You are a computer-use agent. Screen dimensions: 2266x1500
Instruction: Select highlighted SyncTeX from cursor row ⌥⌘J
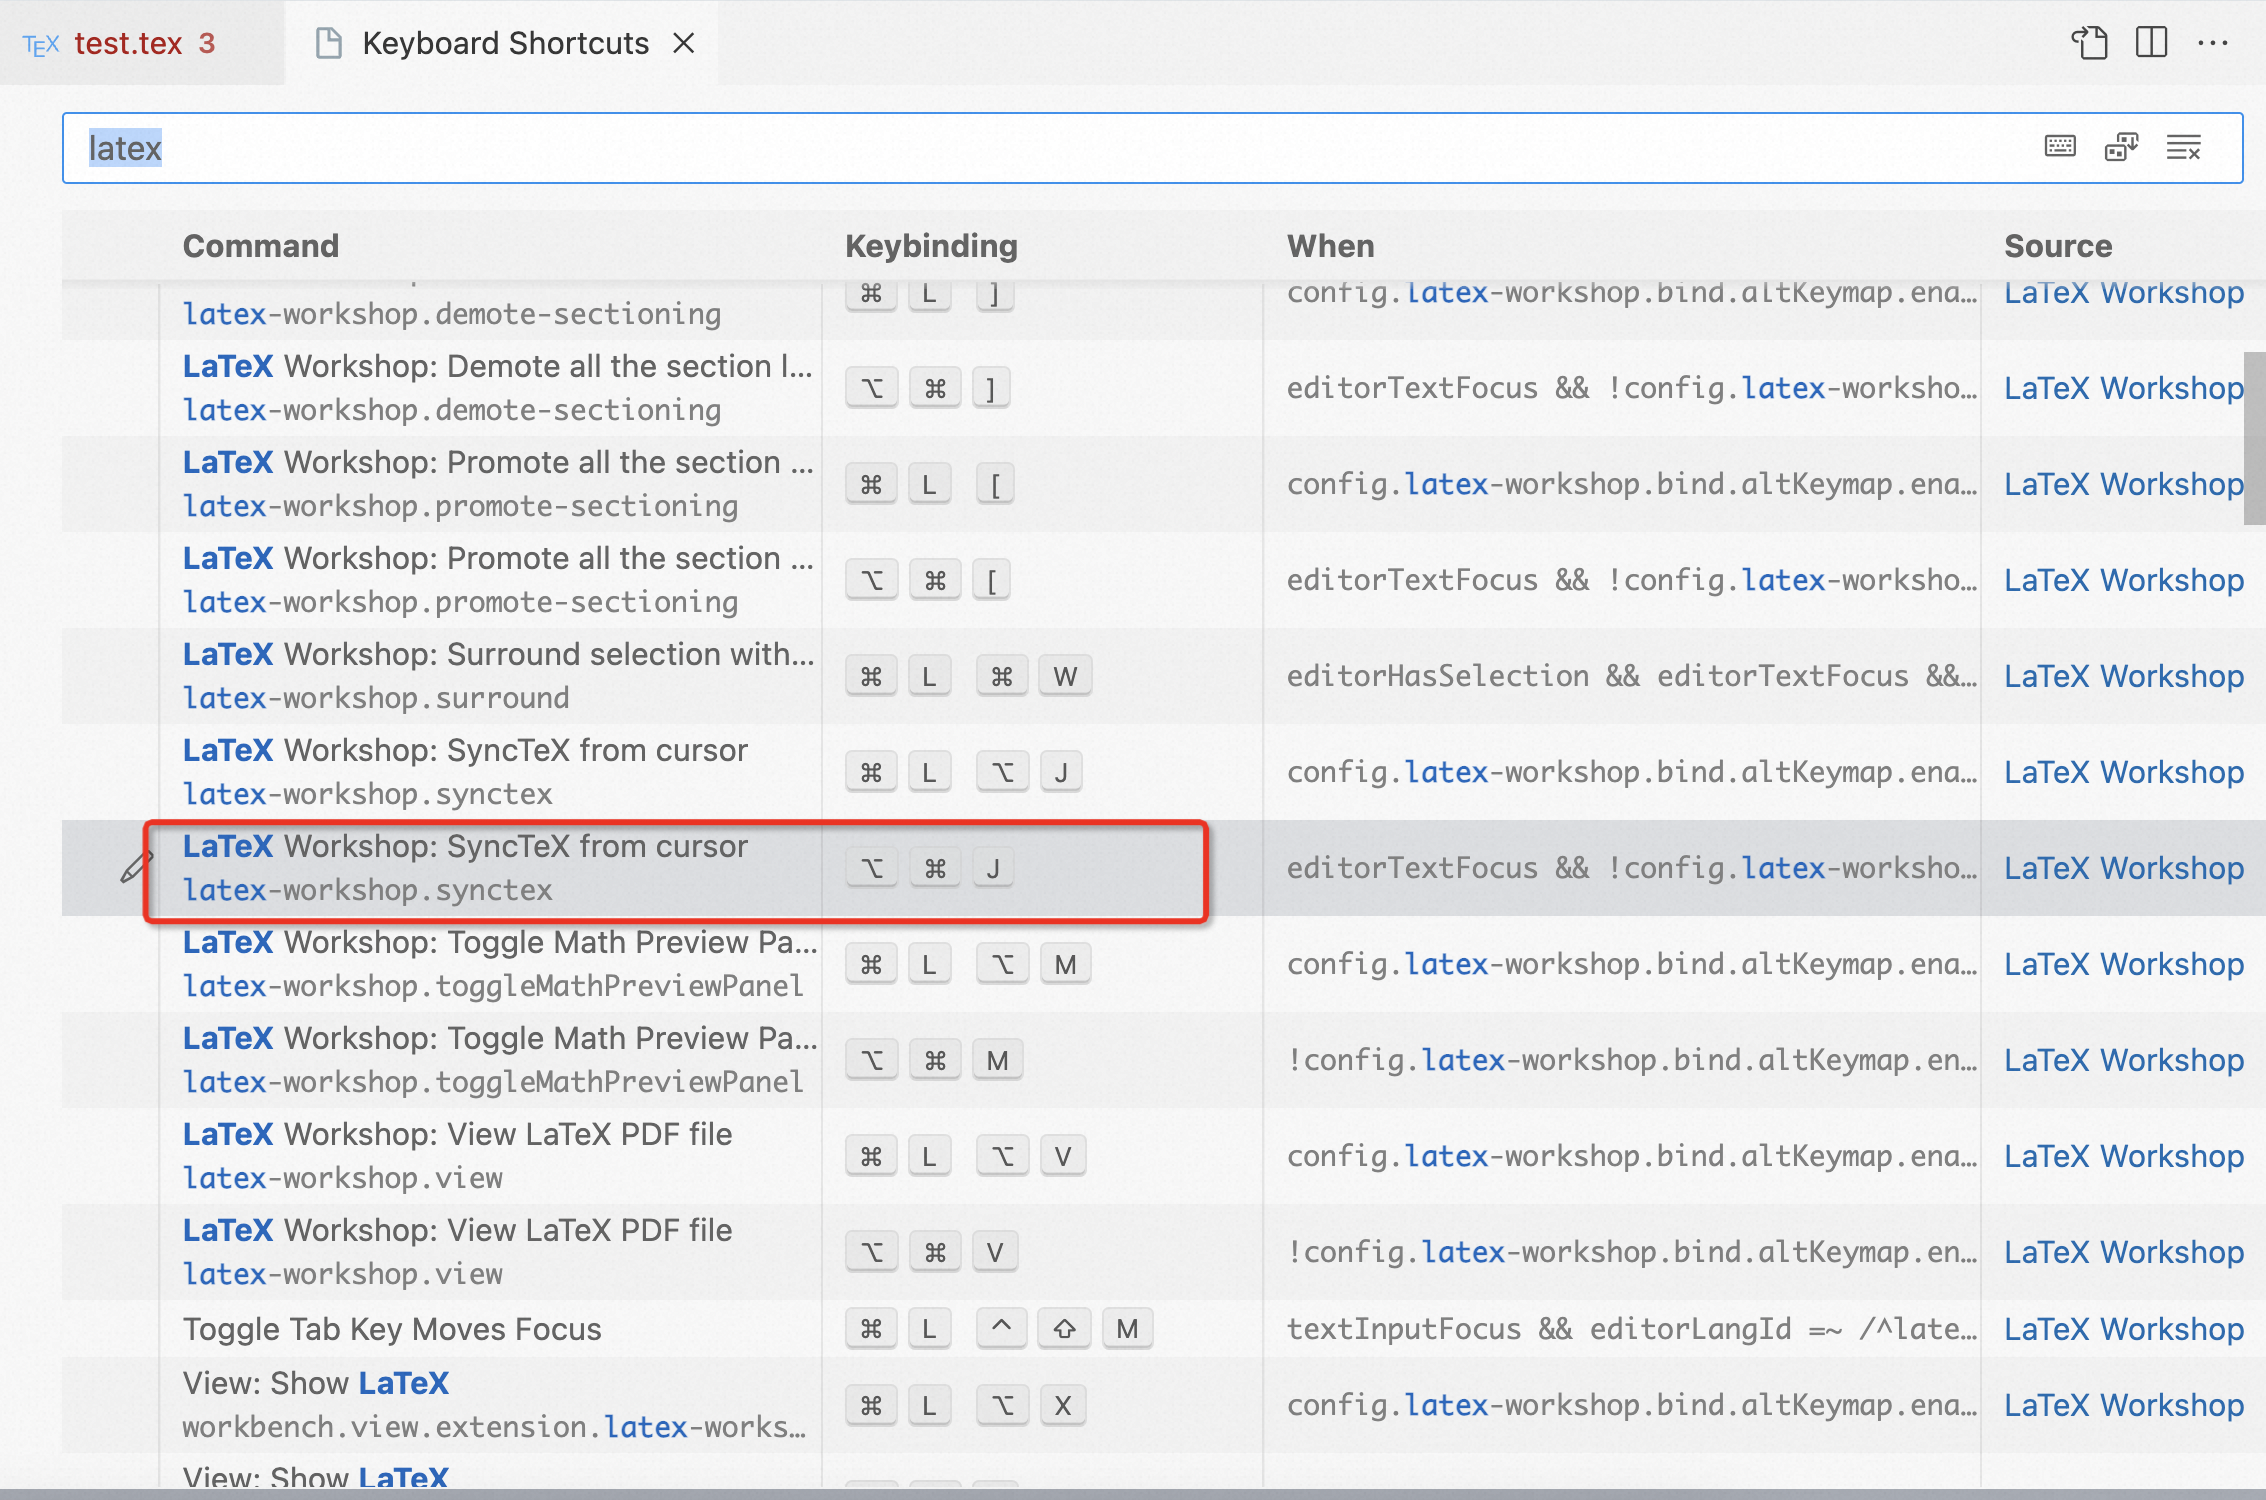click(1164, 868)
